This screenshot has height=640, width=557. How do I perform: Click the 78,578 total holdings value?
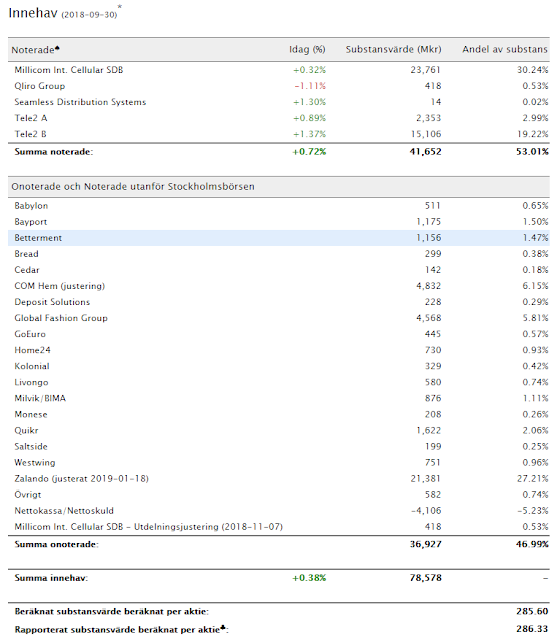pyautogui.click(x=426, y=578)
